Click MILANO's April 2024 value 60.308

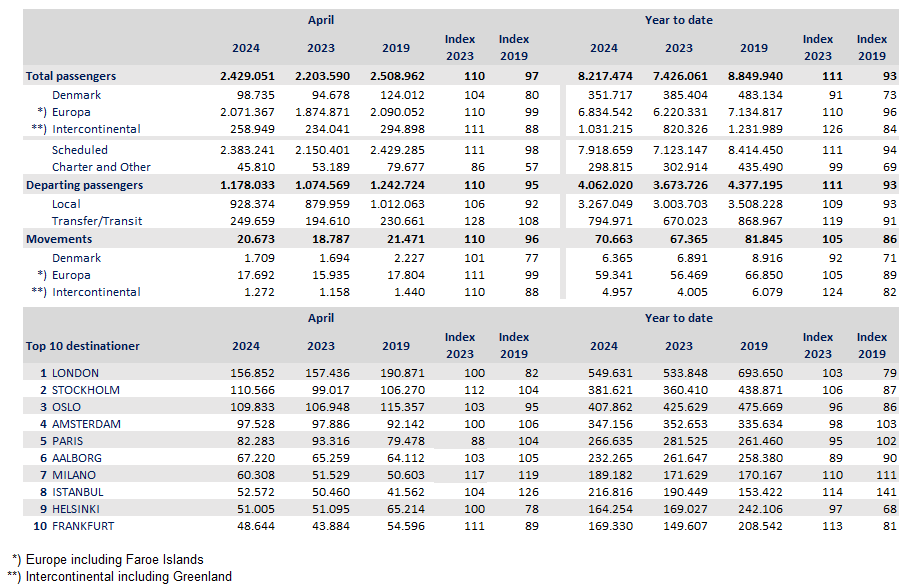click(246, 475)
